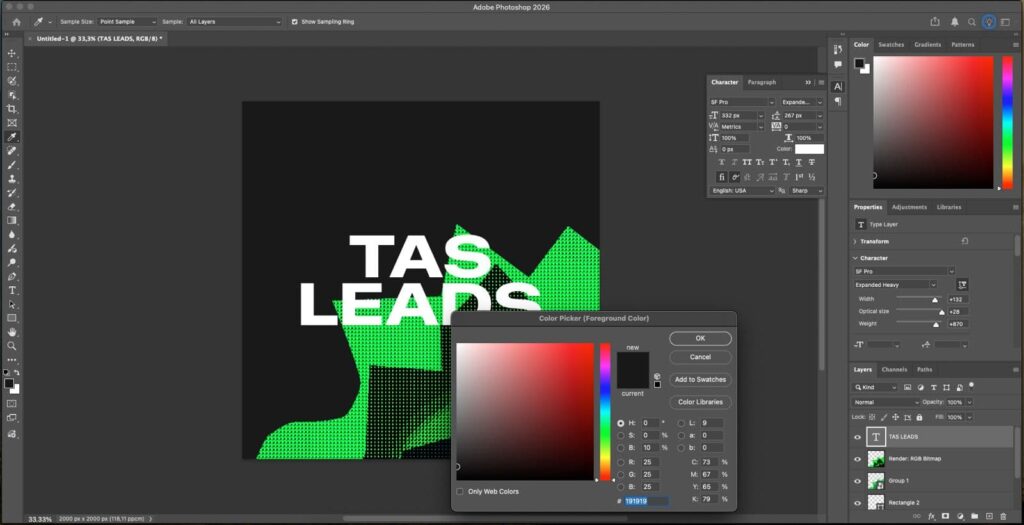Open the layer blend mode Normal dropdown
The image size is (1024, 525).
click(x=885, y=402)
